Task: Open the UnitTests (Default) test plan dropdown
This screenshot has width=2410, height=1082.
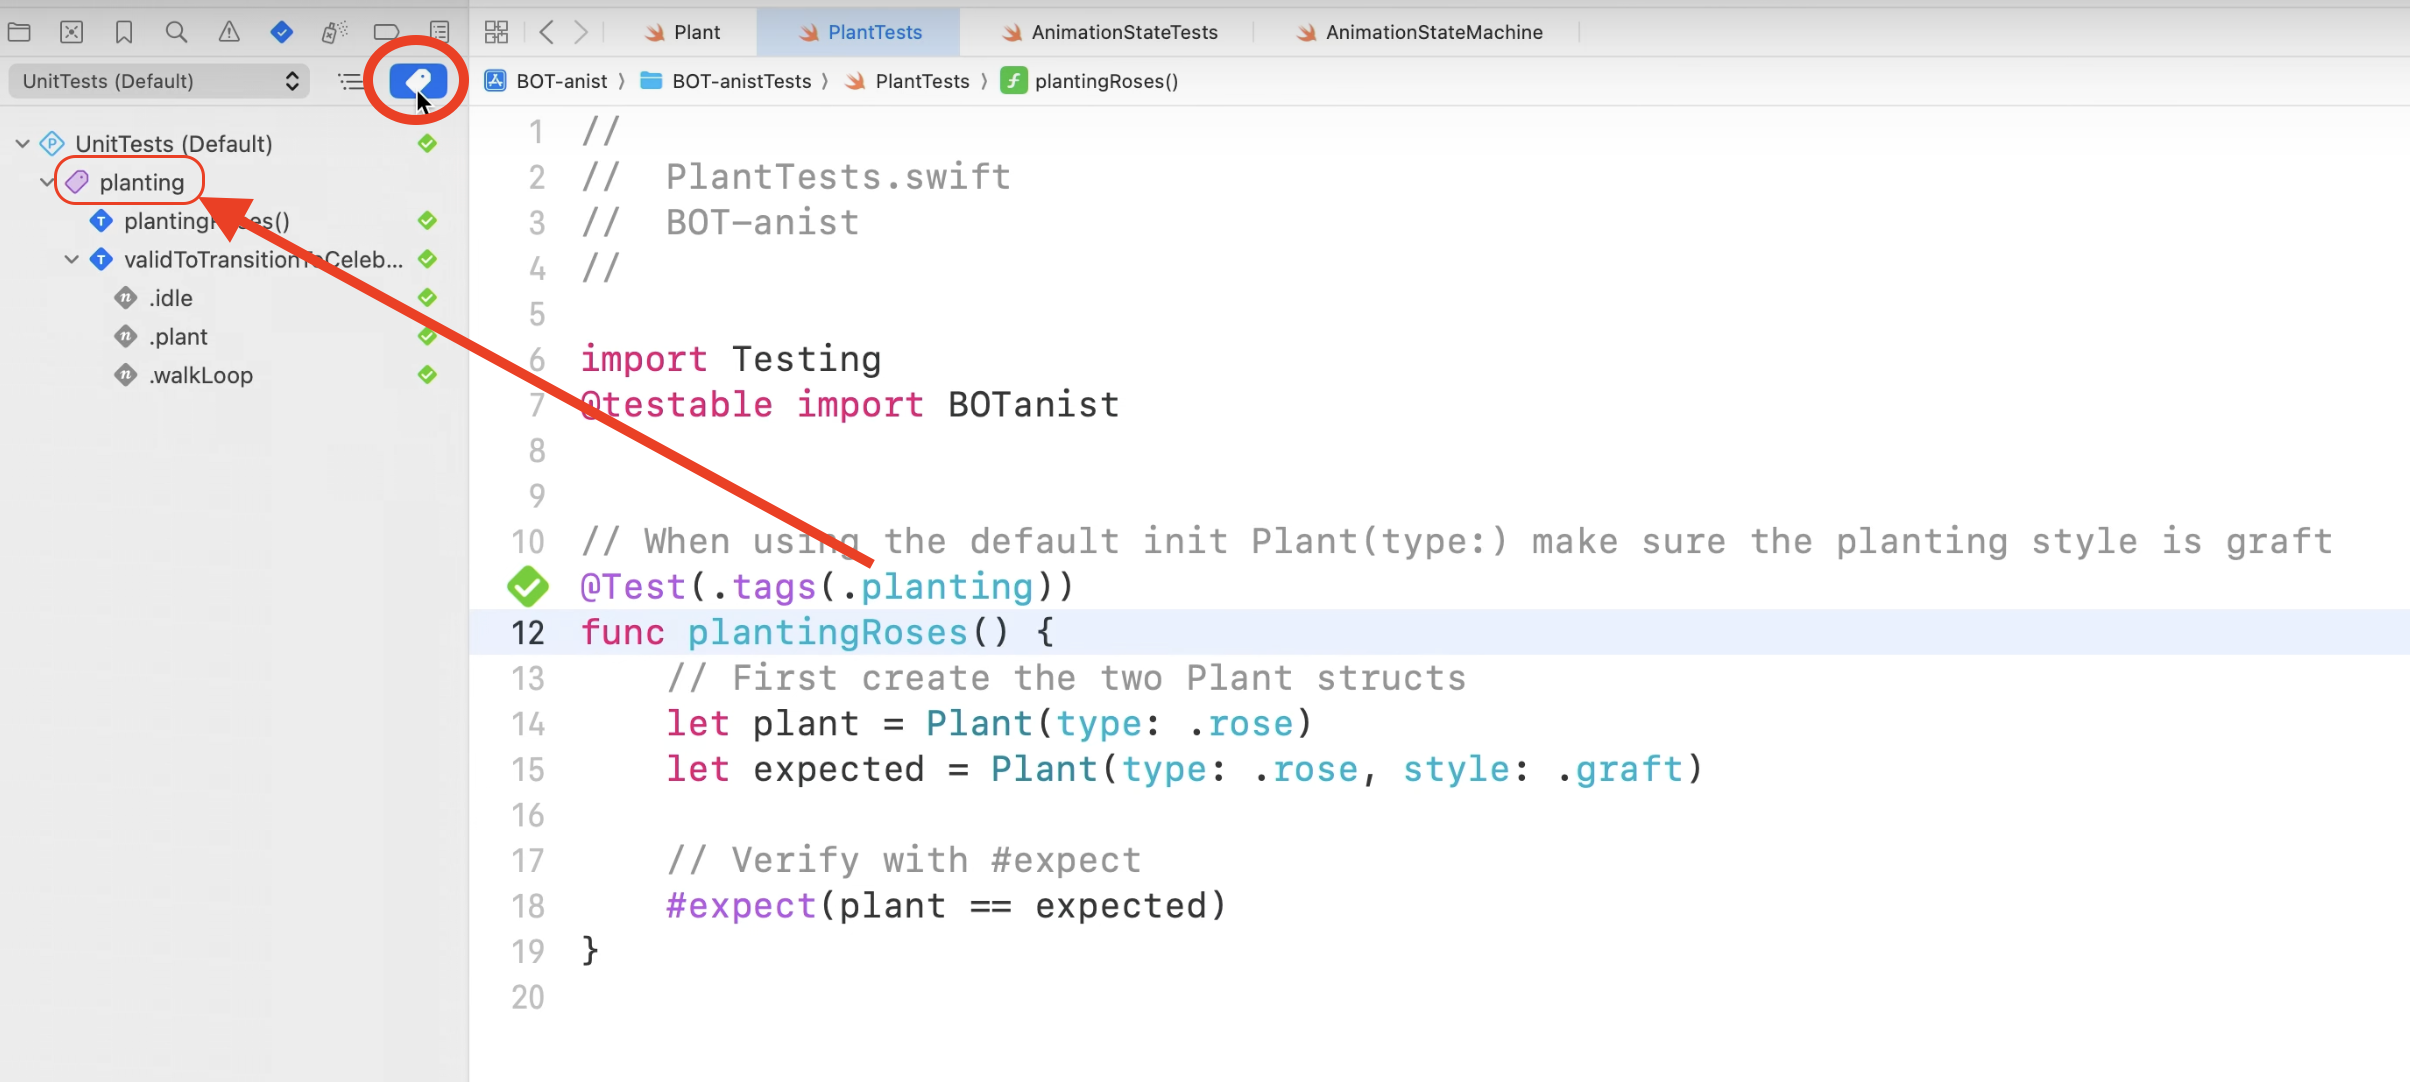Action: tap(160, 81)
